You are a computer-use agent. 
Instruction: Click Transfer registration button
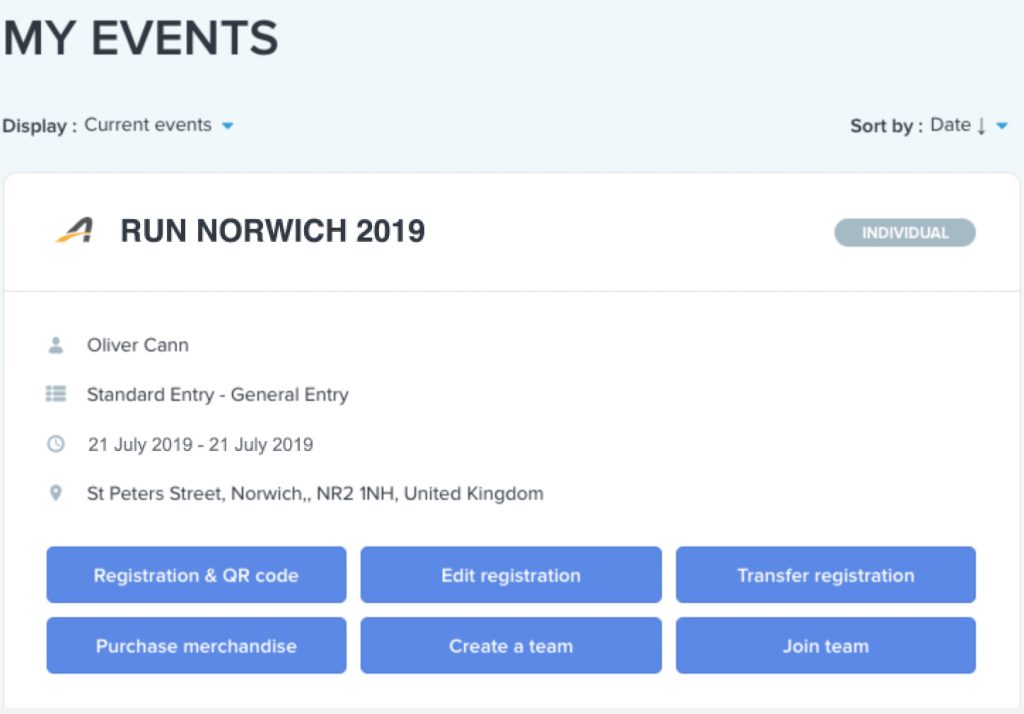coord(825,575)
